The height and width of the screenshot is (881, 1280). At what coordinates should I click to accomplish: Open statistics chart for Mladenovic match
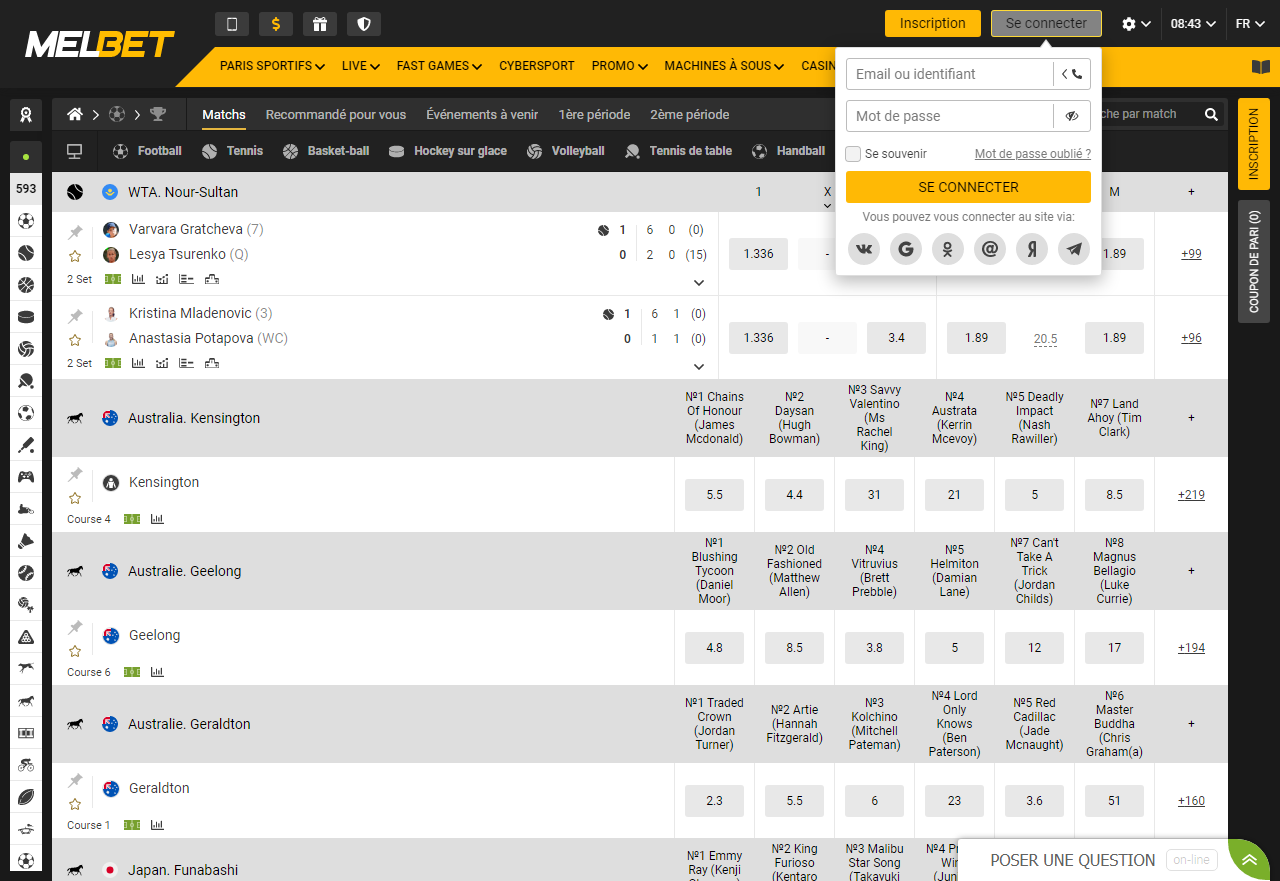(138, 362)
